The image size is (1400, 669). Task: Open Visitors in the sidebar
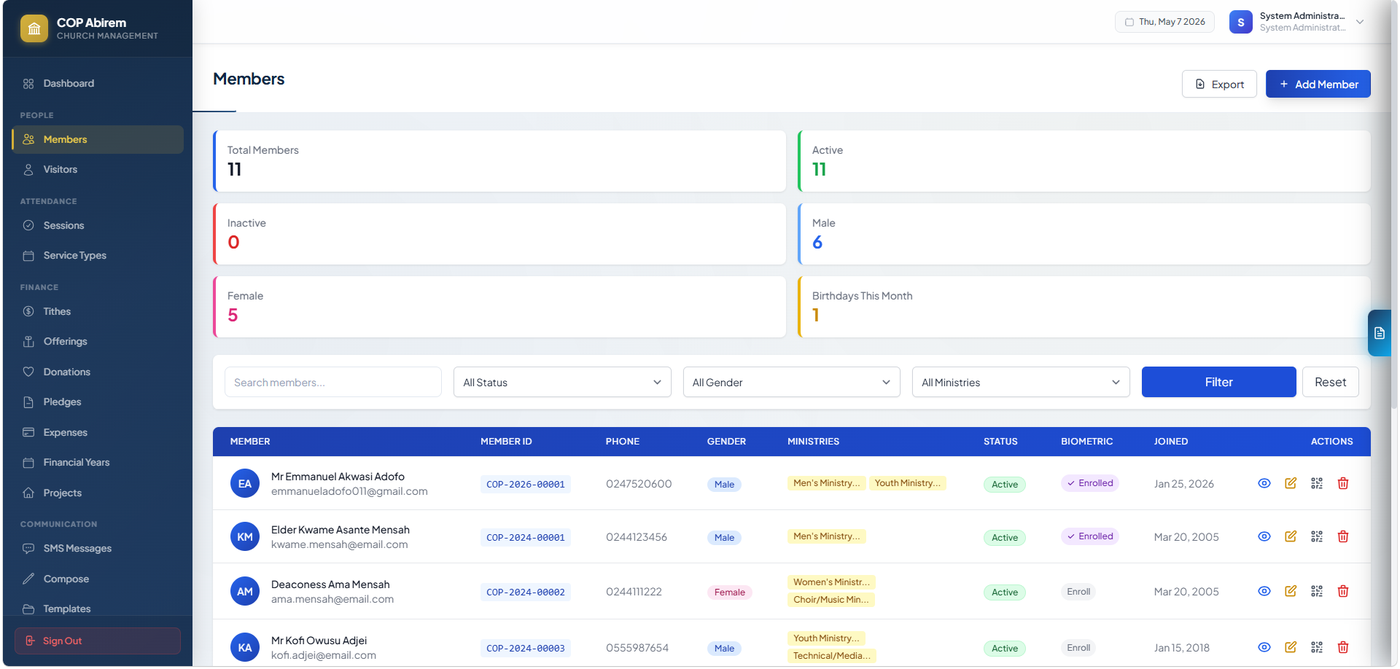pyautogui.click(x=97, y=169)
